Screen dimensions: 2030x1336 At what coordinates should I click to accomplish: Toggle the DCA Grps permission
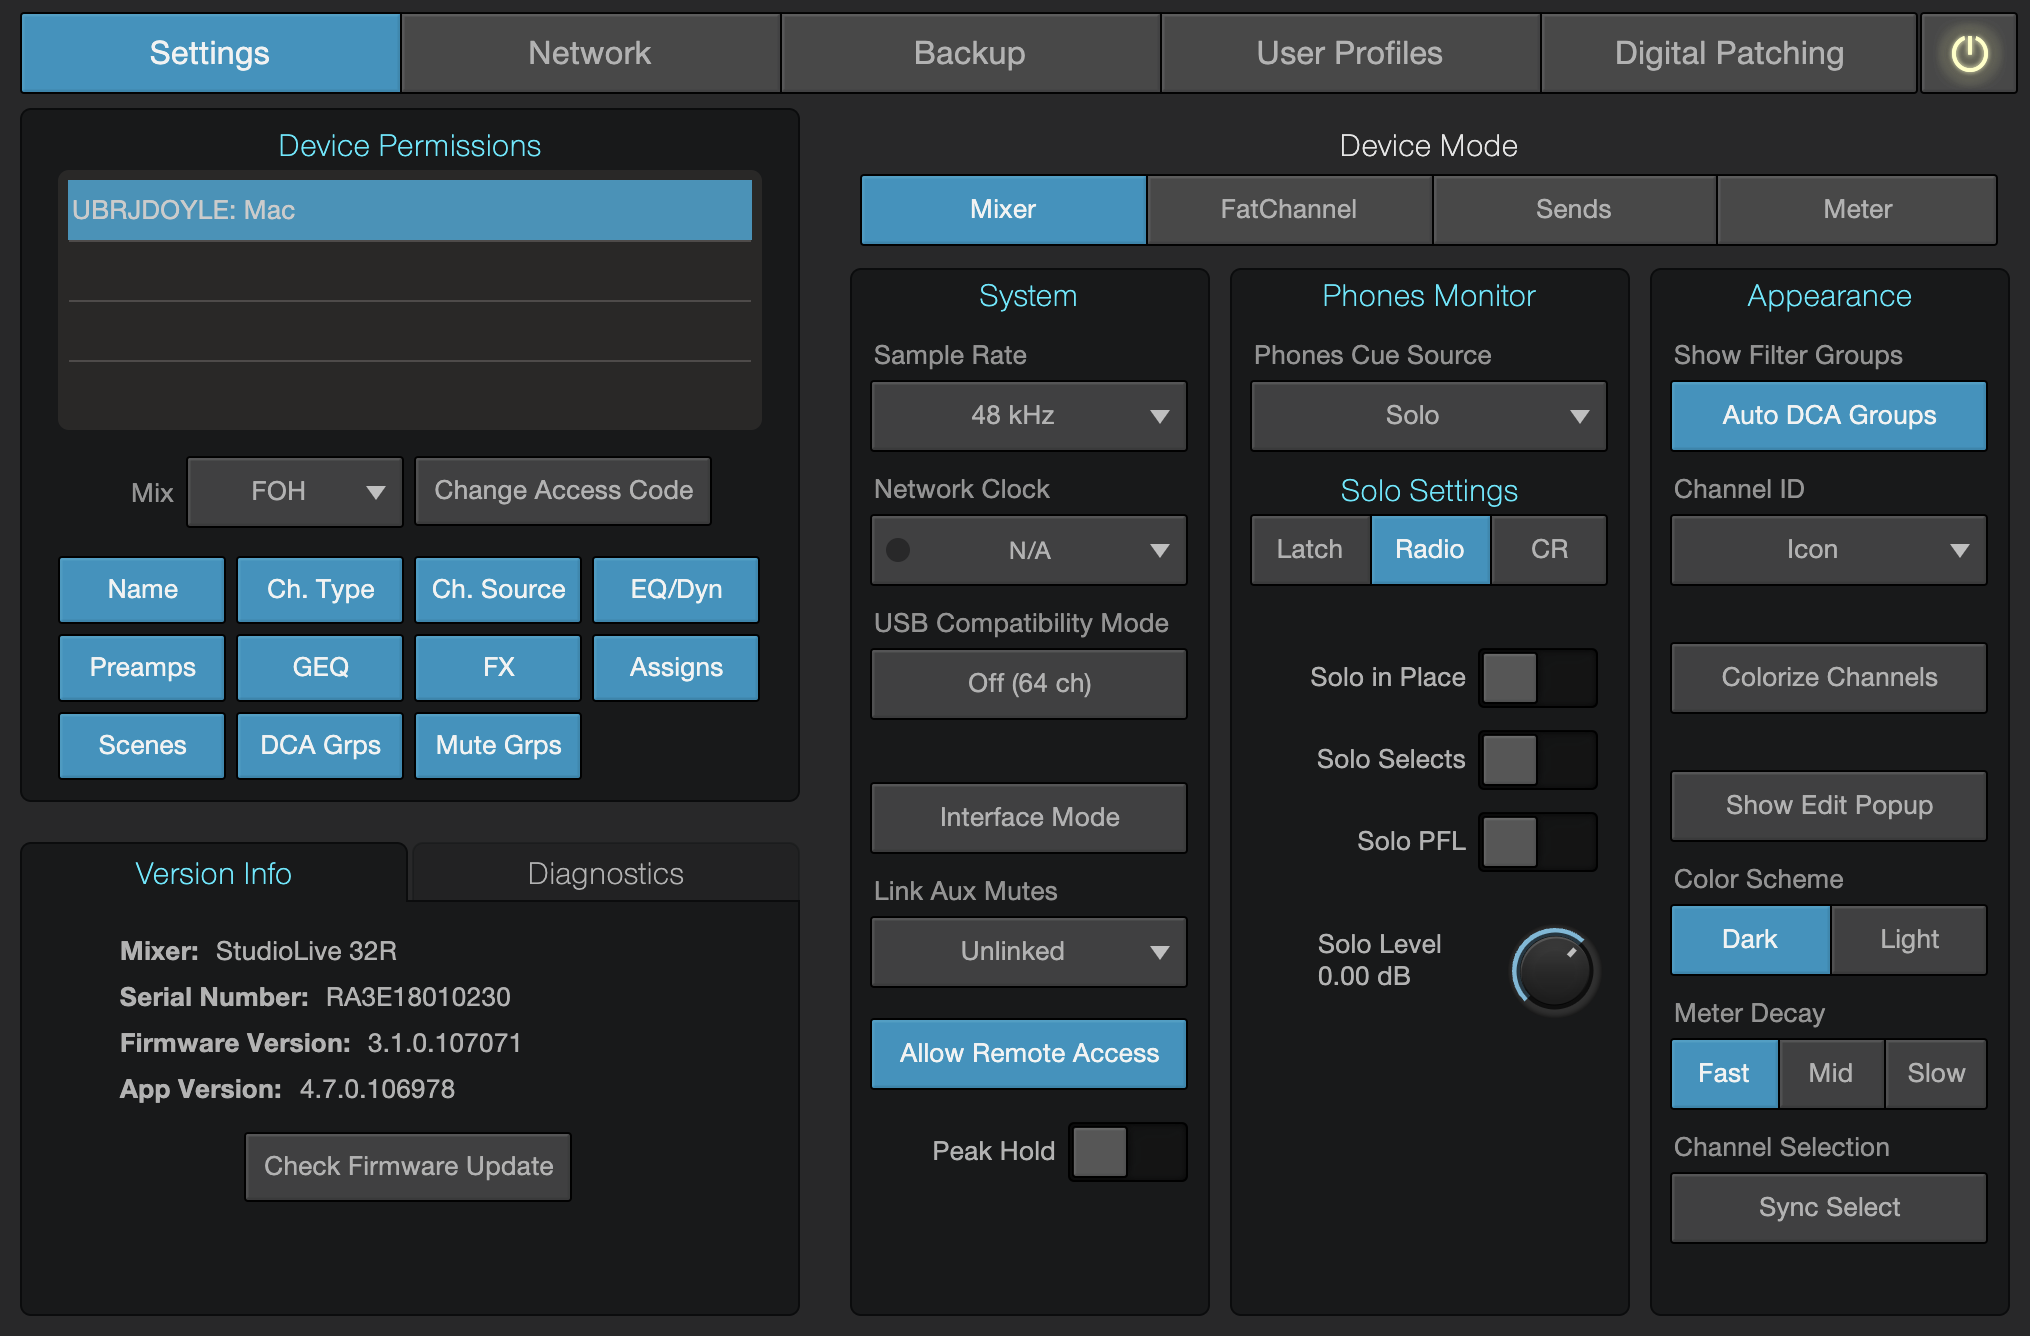320,745
